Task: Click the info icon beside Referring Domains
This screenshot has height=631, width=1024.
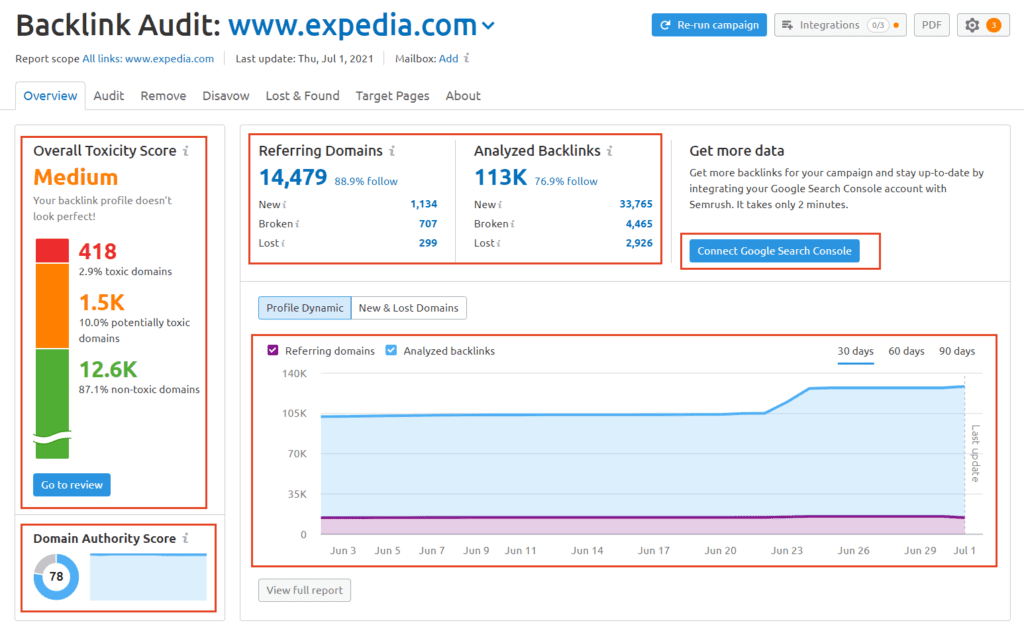Action: tap(392, 151)
